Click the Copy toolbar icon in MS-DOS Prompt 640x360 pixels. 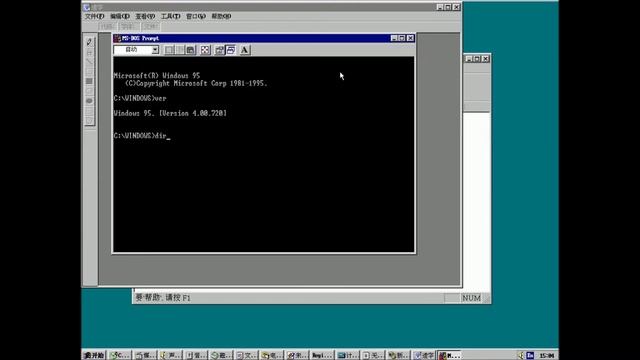click(179, 50)
